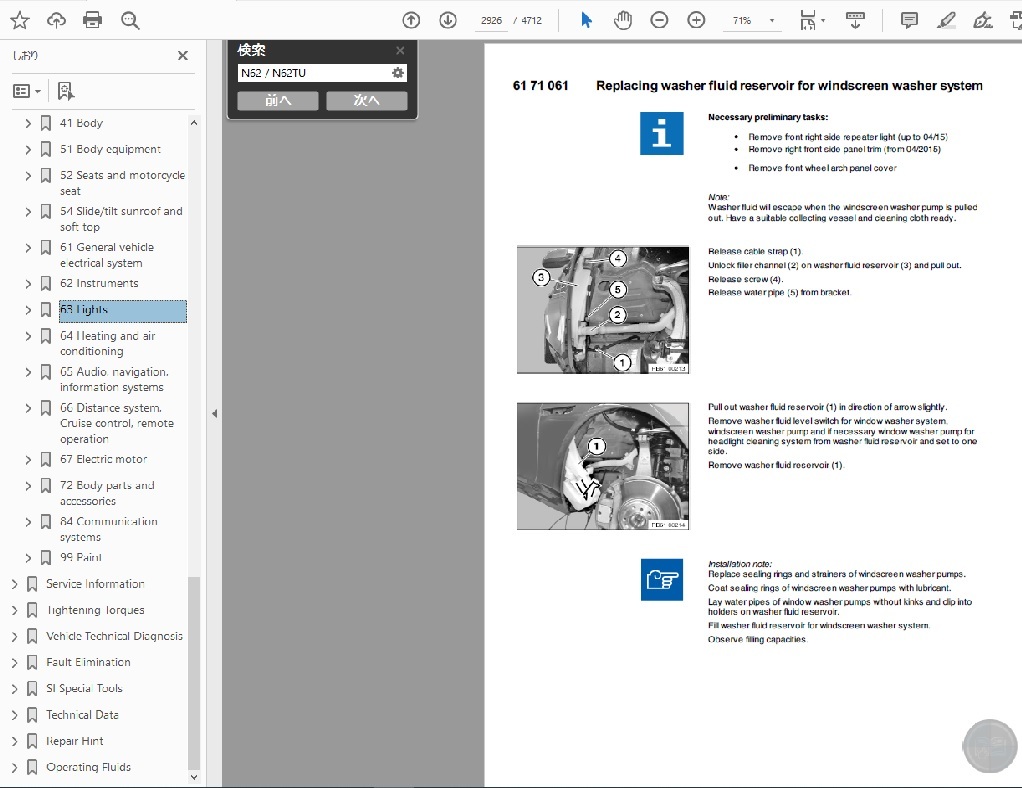Open the sign document pen icon
Image resolution: width=1022 pixels, height=788 pixels.
click(x=982, y=20)
